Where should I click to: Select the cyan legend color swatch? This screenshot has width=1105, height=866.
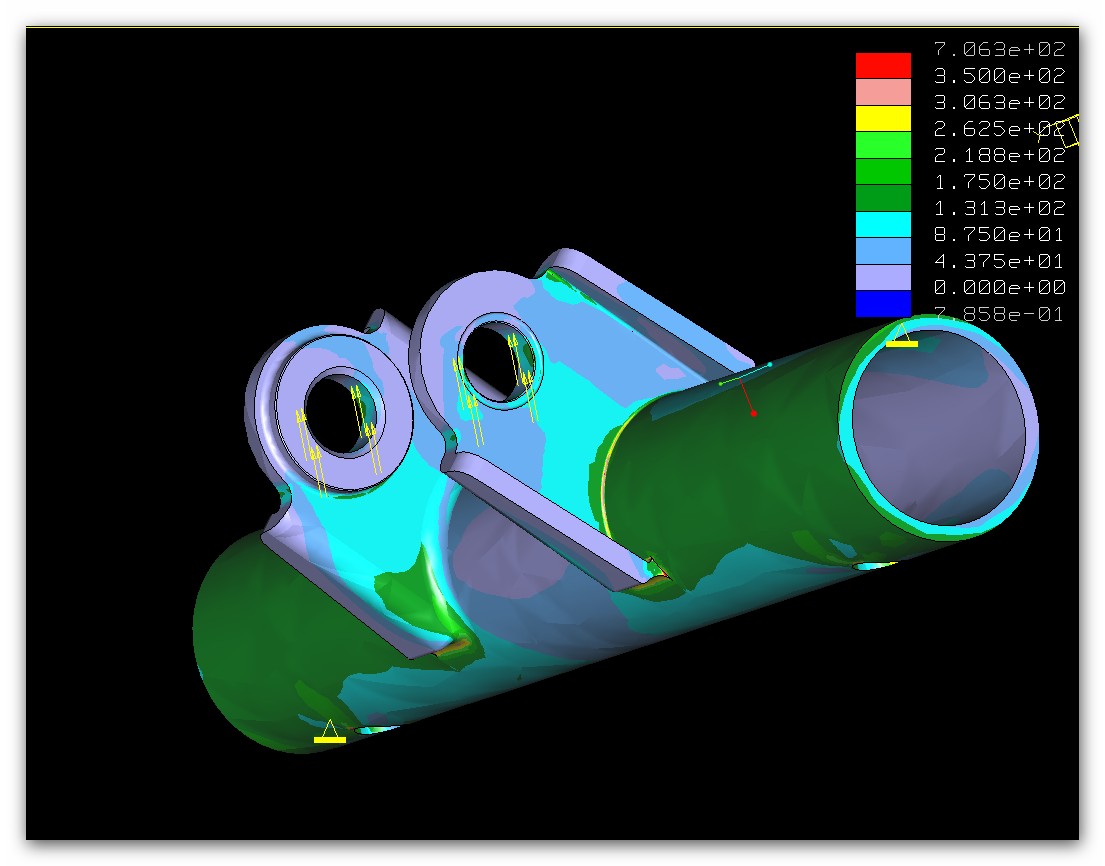click(883, 224)
